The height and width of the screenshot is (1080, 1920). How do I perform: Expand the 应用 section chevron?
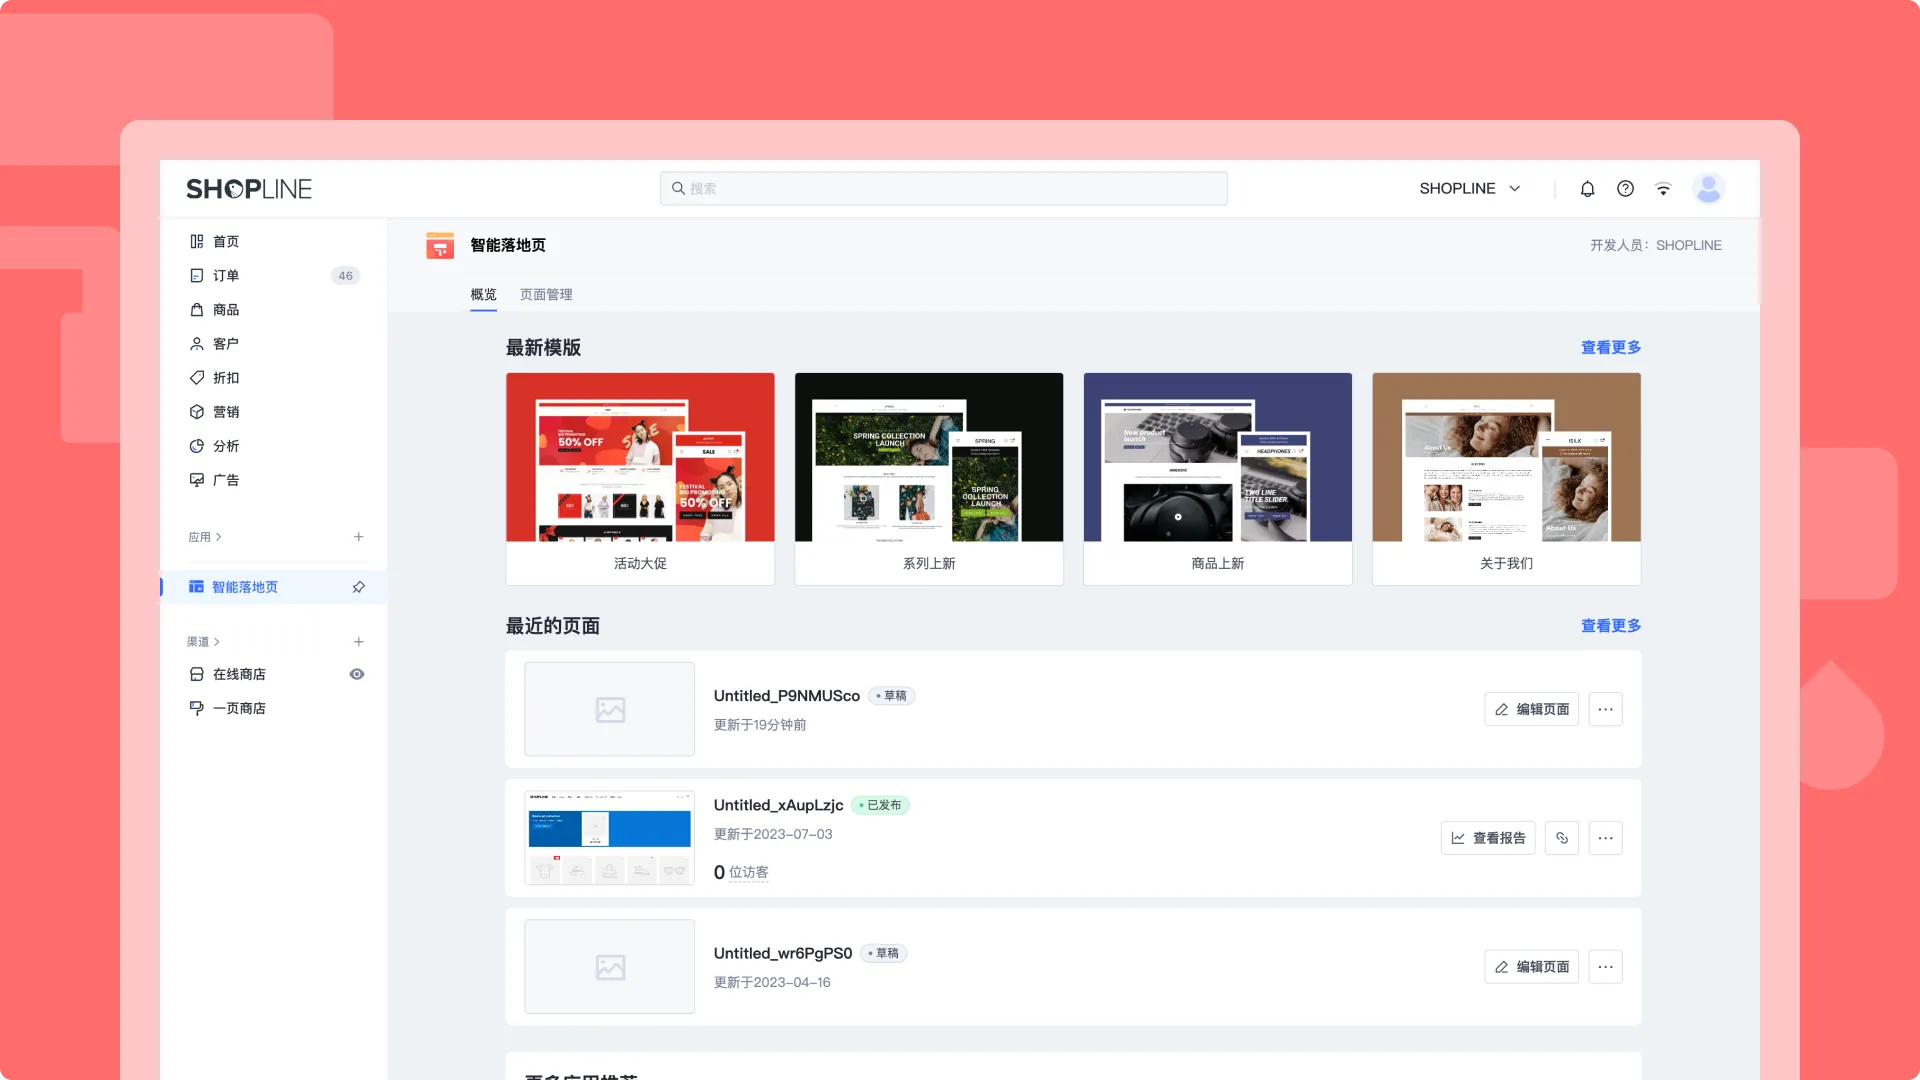219,537
